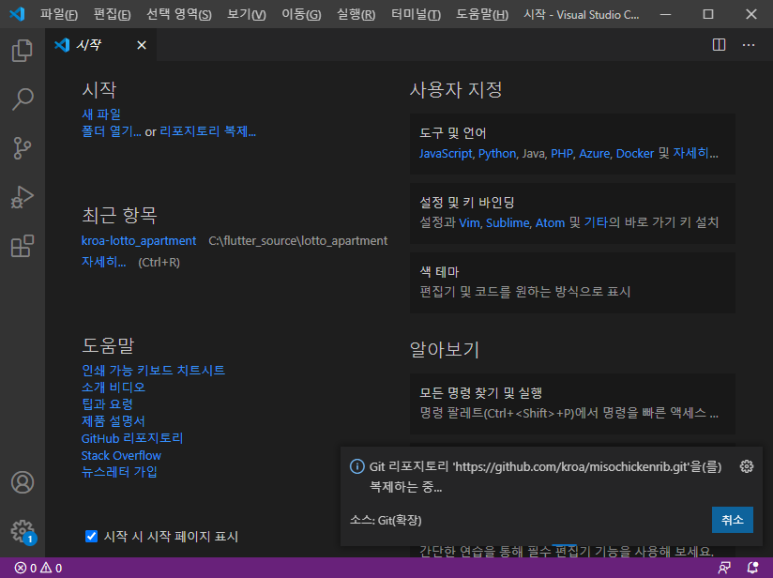The width and height of the screenshot is (773, 578).
Task: Uncheck 시작 시 시작 페이지 표시 checkbox
Action: point(91,536)
